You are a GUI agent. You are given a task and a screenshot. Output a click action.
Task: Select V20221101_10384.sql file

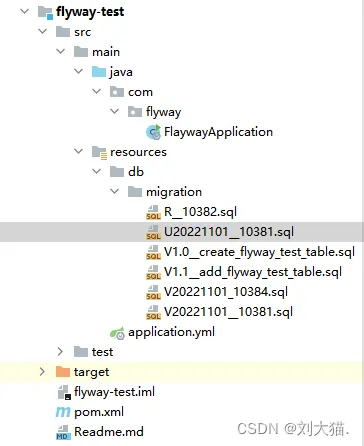pyautogui.click(x=226, y=292)
